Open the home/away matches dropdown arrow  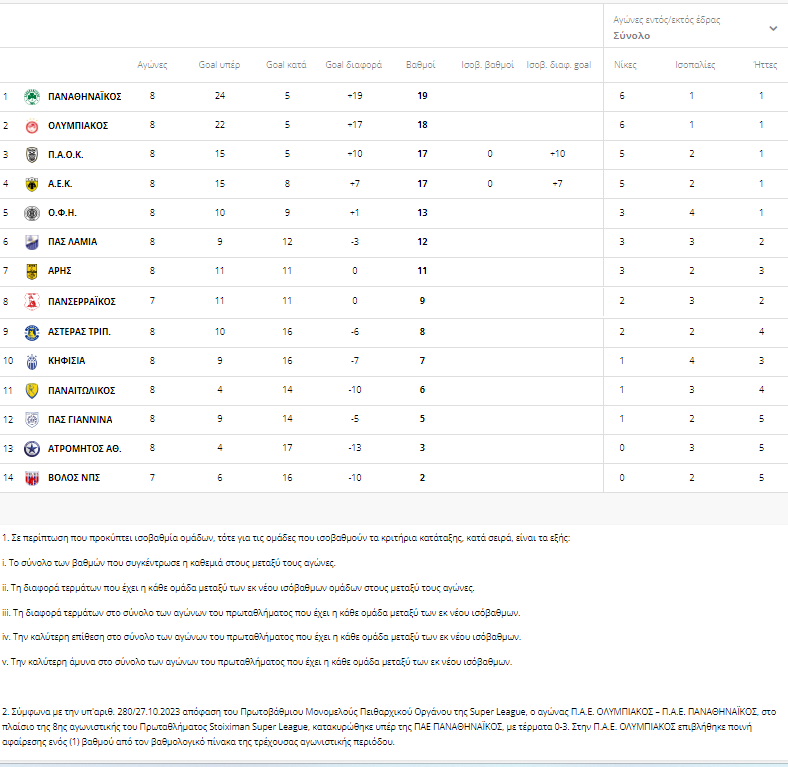772,28
